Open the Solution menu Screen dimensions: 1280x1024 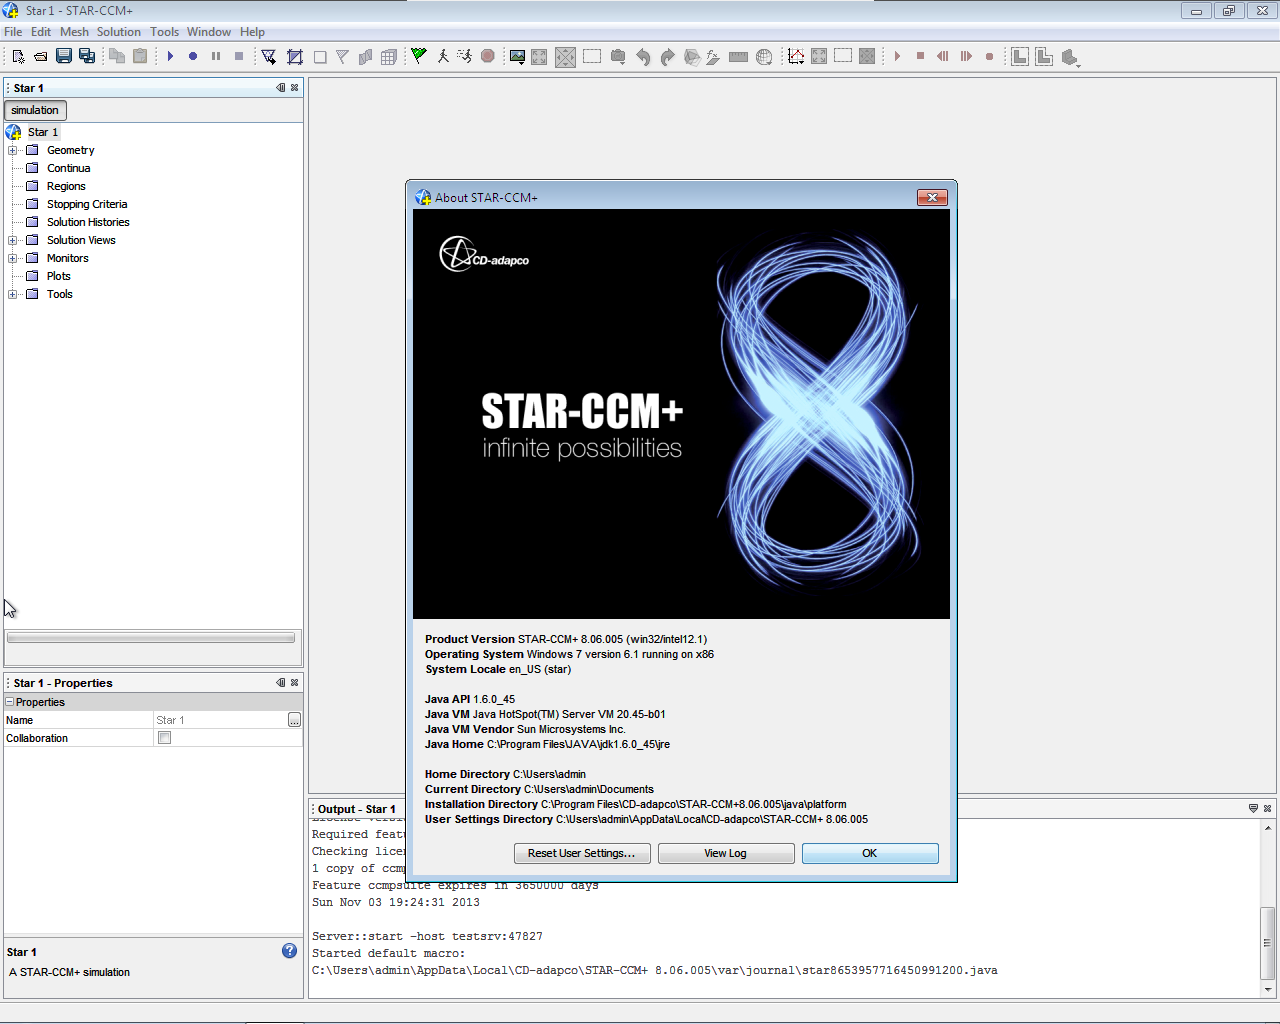[119, 32]
